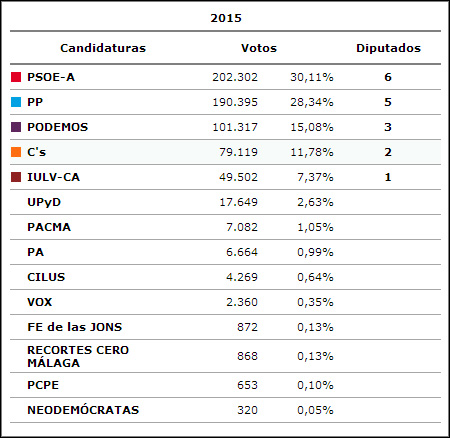The image size is (450, 438).
Task: Select the Candidaturas column header
Action: point(103,48)
